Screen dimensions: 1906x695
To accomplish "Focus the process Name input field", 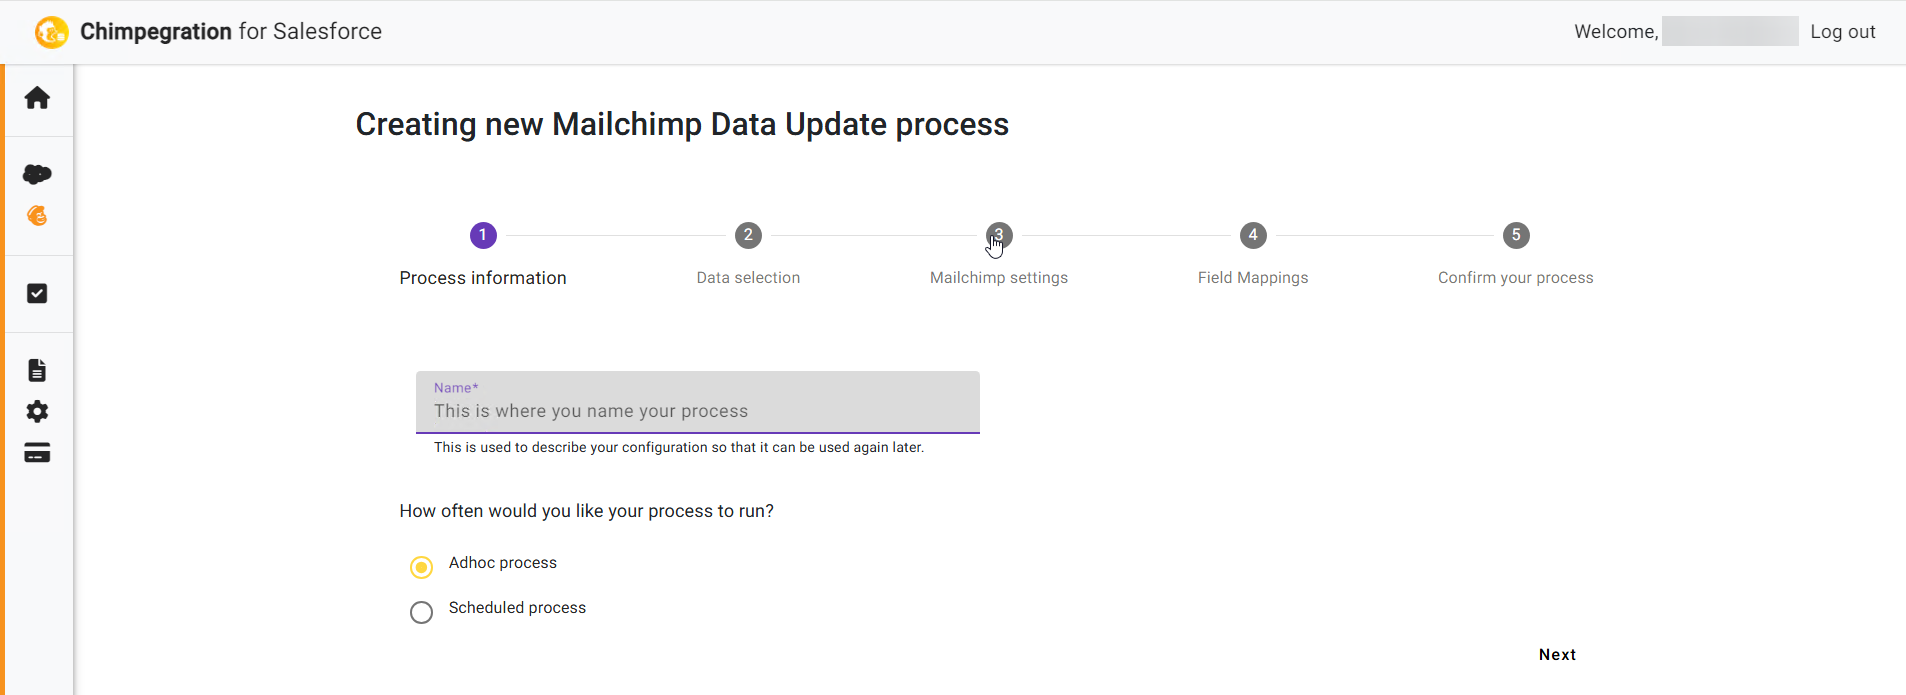I will tap(698, 402).
